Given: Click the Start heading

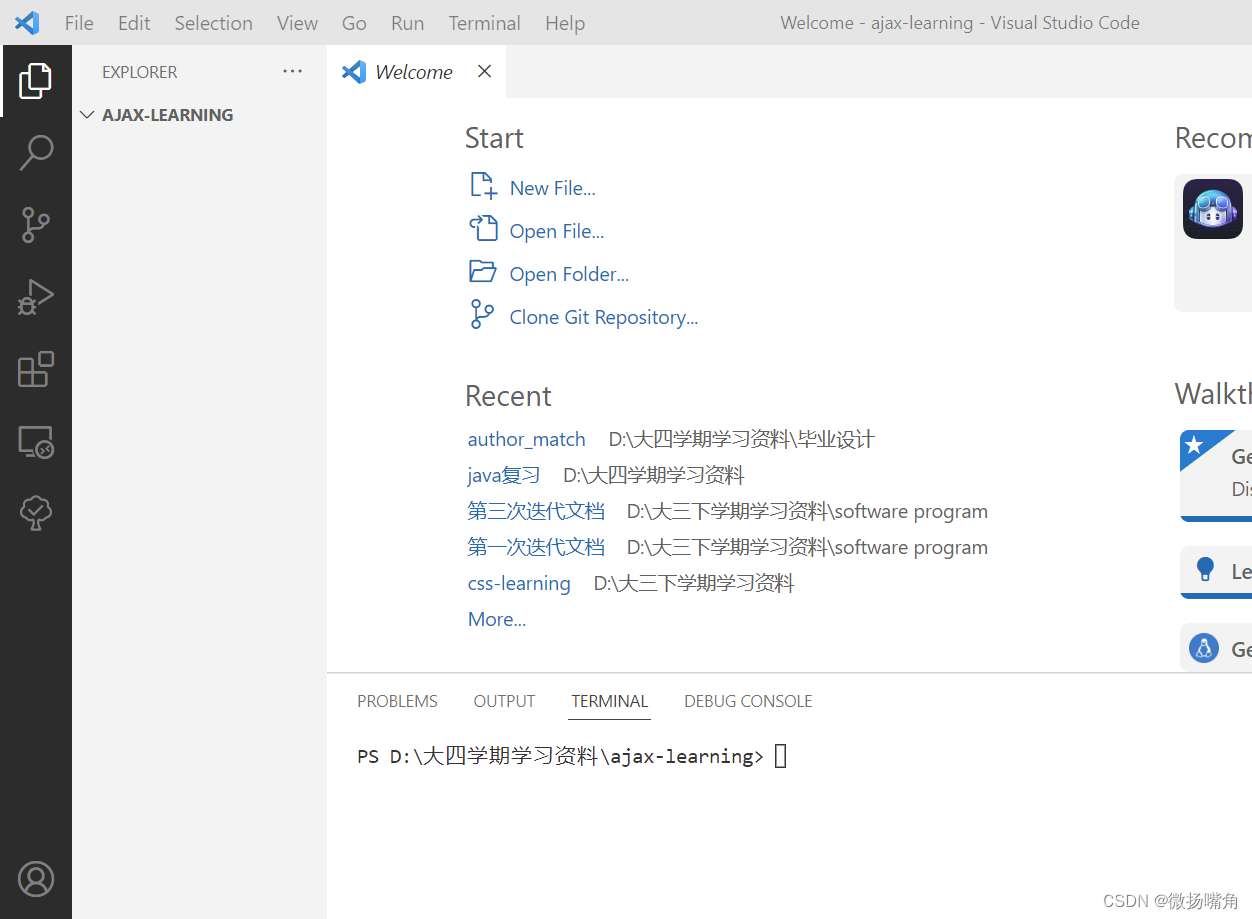Looking at the screenshot, I should tap(494, 138).
